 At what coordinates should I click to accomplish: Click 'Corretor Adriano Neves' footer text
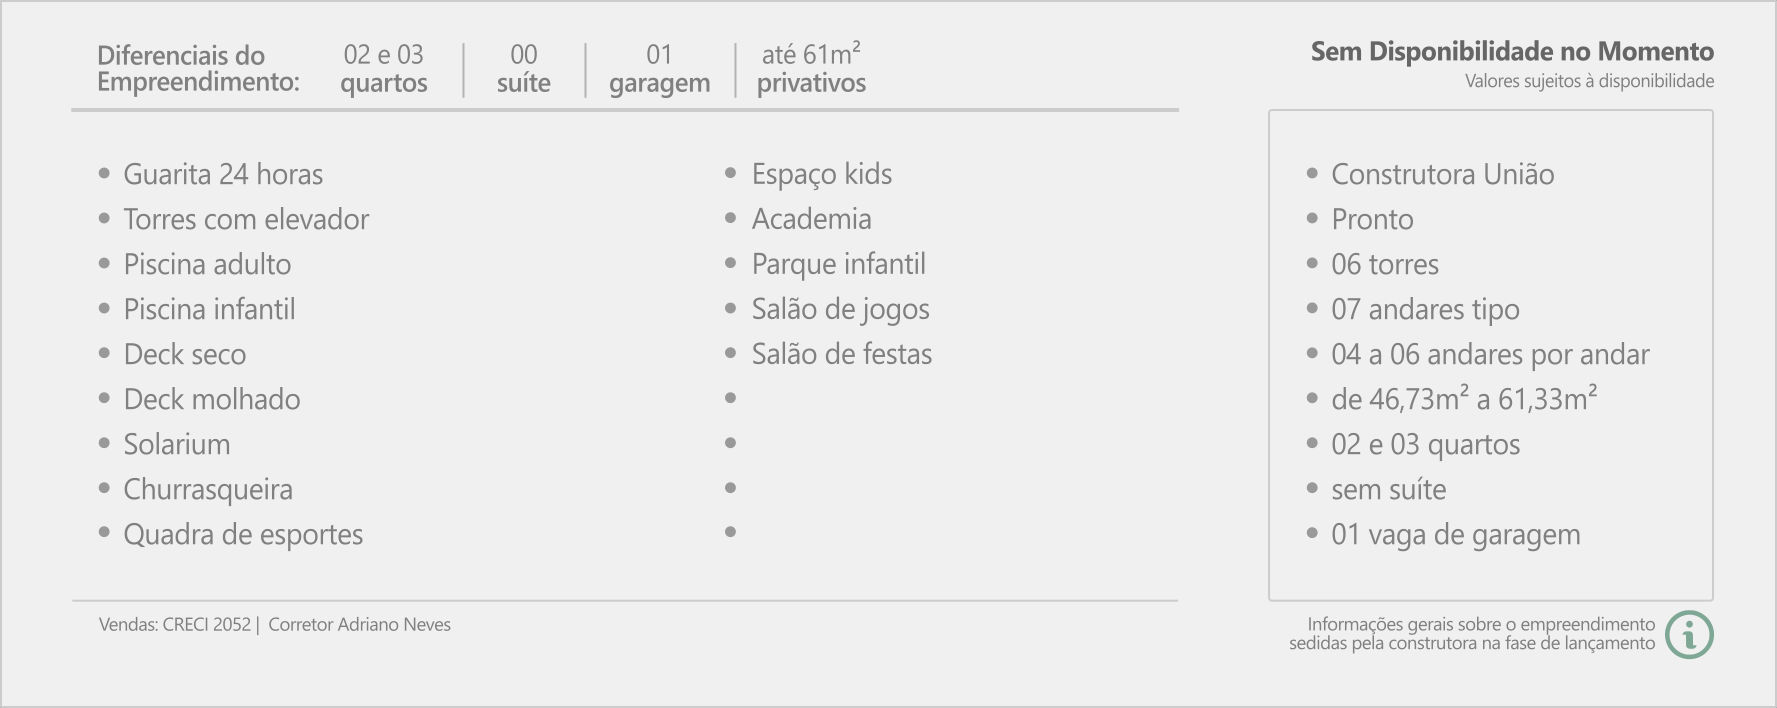click(x=359, y=625)
